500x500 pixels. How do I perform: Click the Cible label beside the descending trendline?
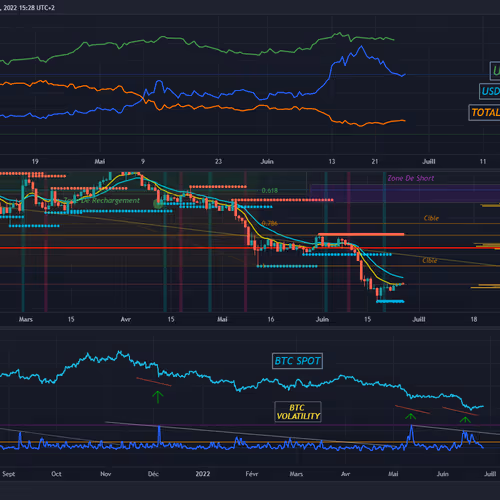click(x=430, y=261)
